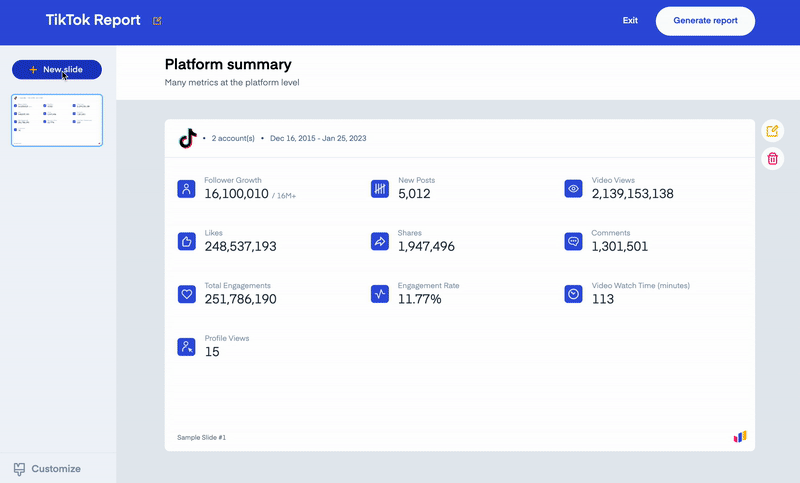This screenshot has width=800, height=483.
Task: Click the '/ 16M+' total followers text
Action: pyautogui.click(x=284, y=196)
